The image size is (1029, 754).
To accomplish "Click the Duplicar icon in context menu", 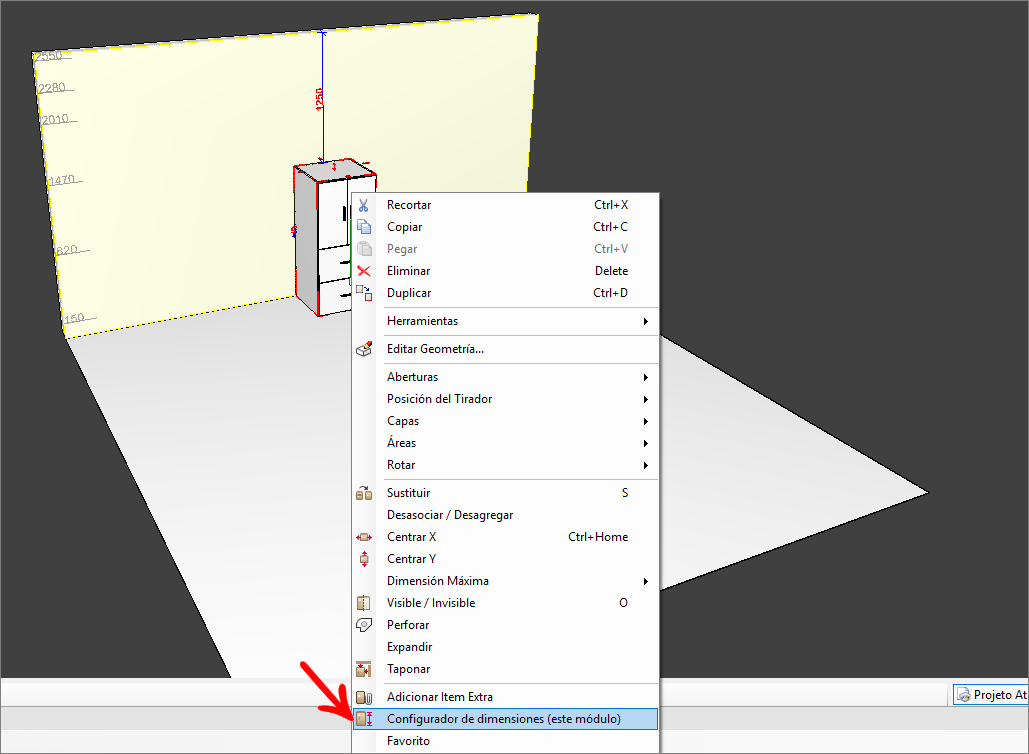I will point(364,293).
